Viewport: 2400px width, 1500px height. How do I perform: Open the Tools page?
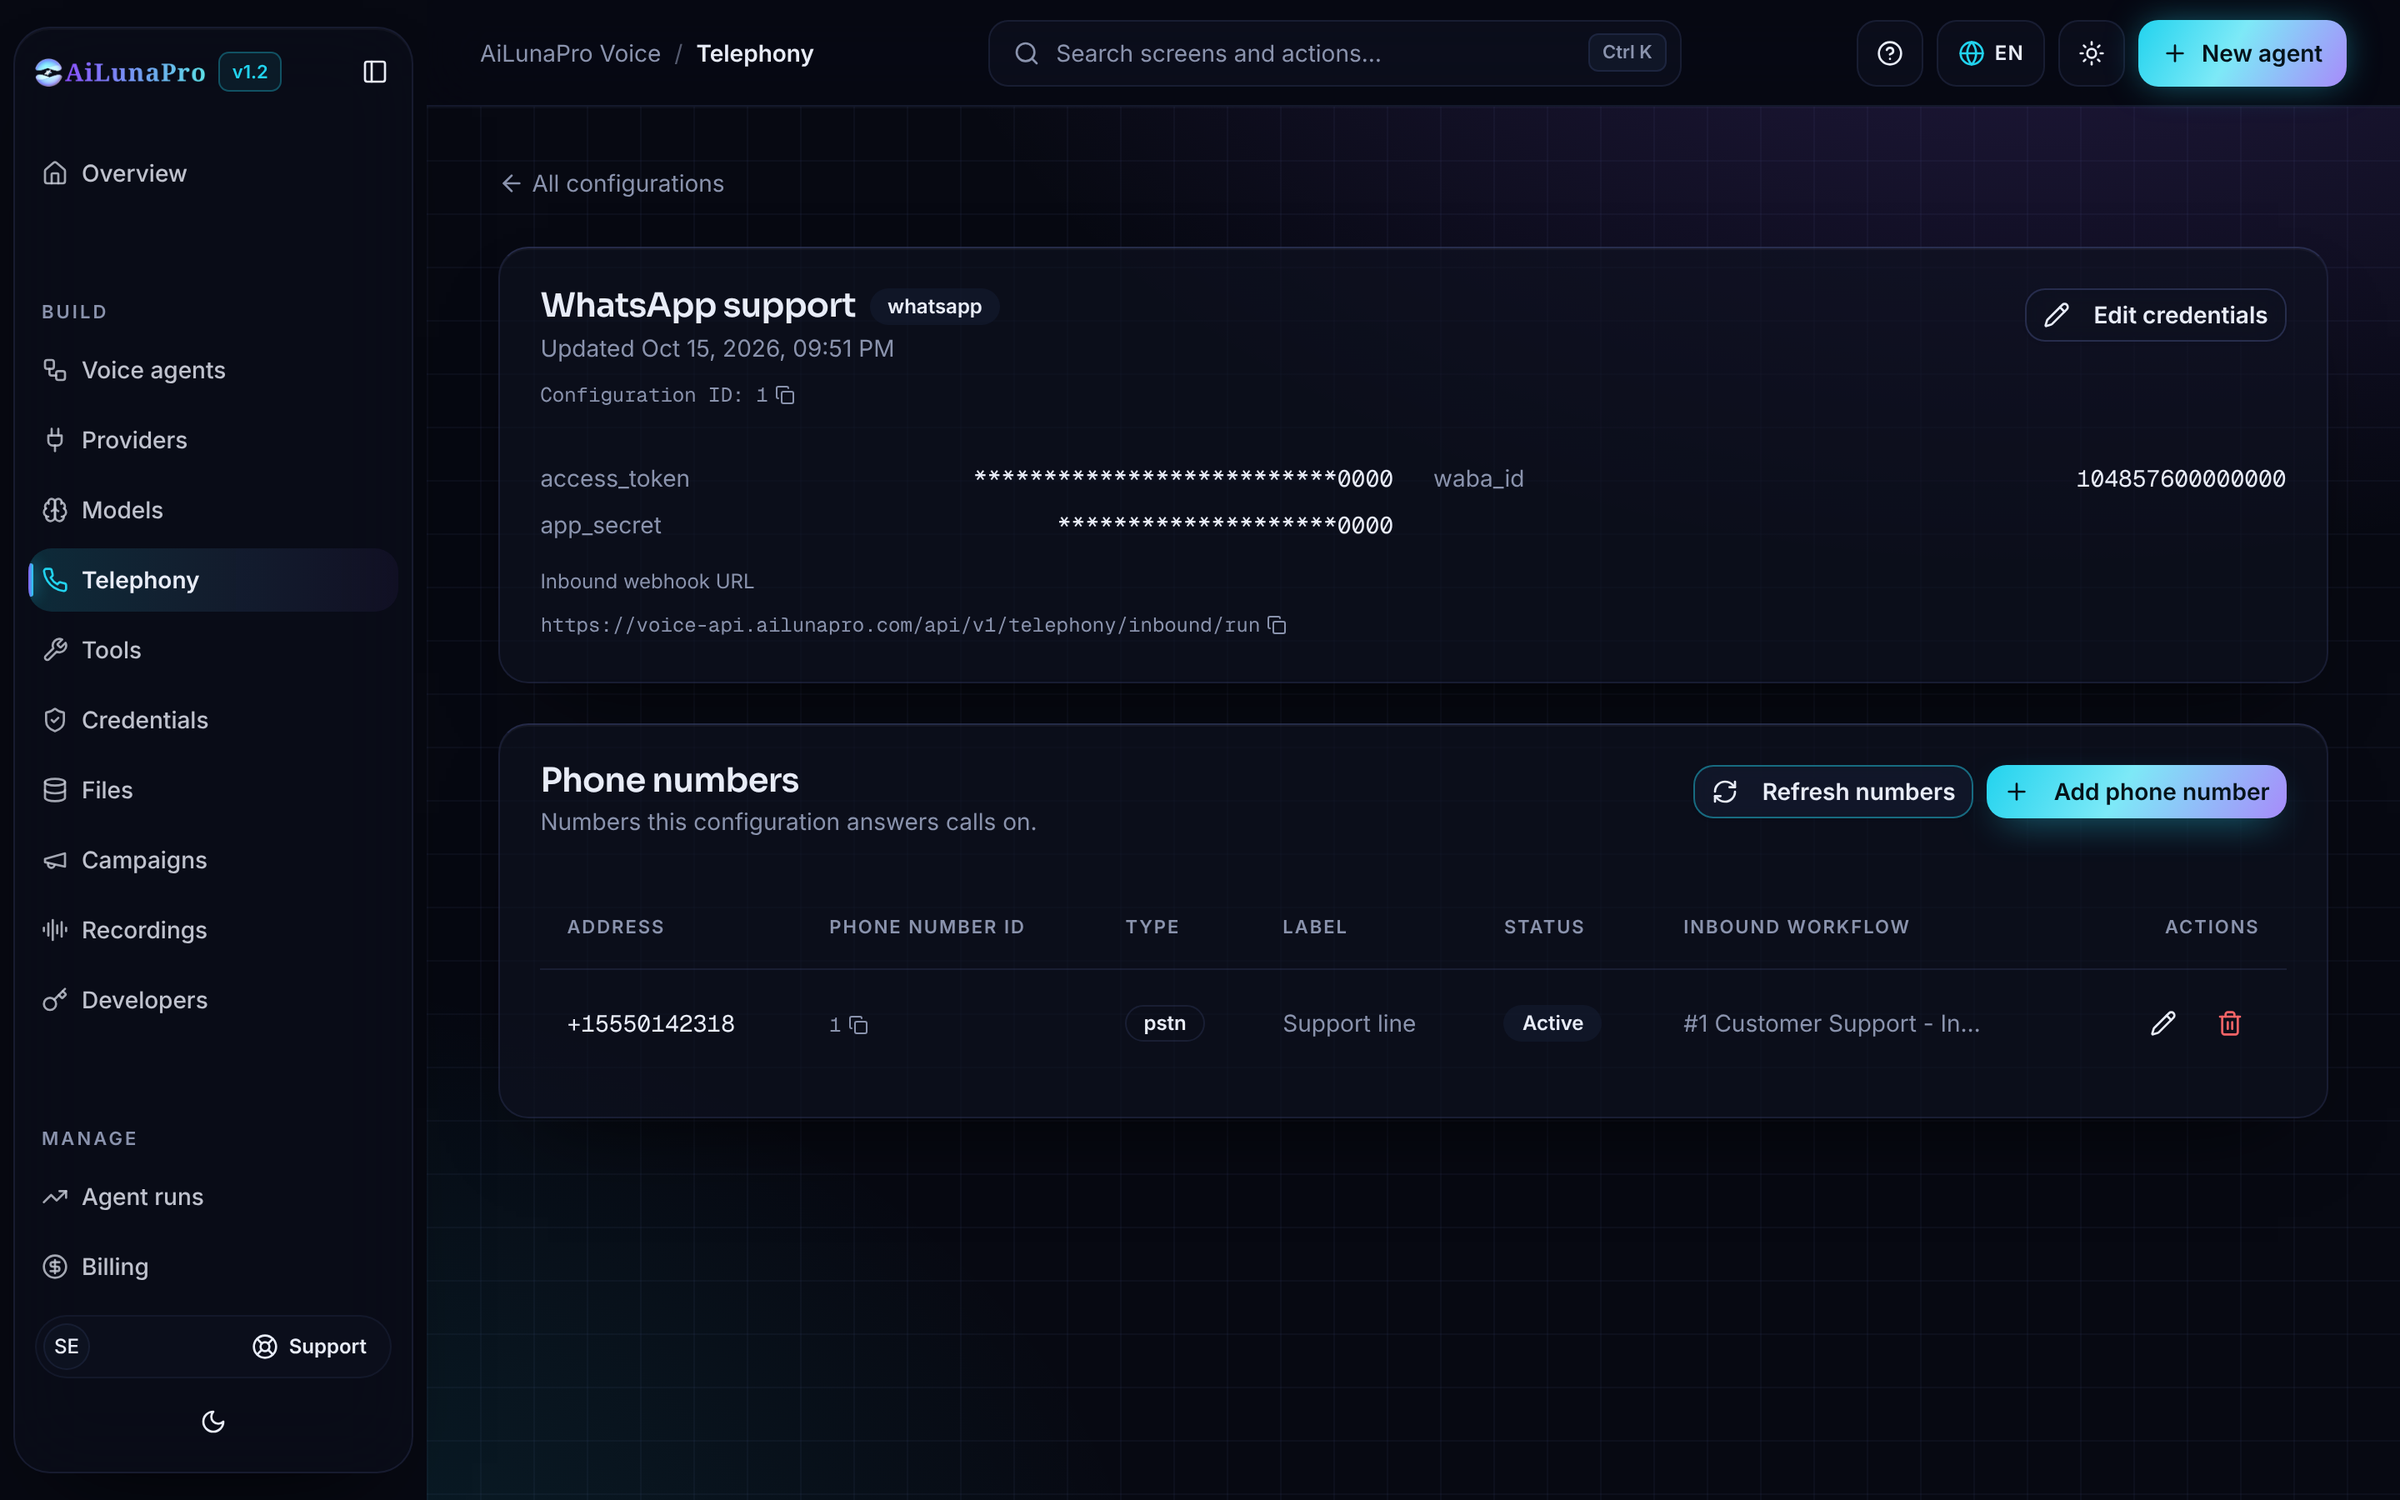click(x=213, y=650)
